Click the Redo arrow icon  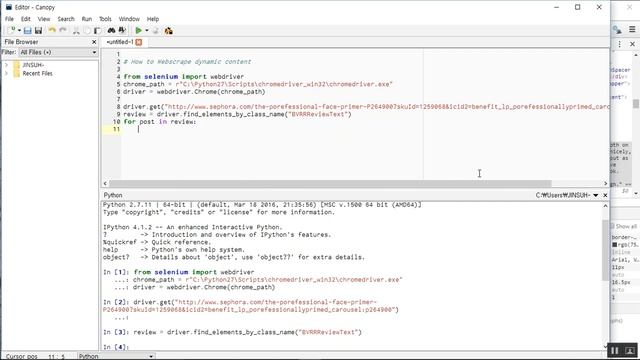(x=63, y=31)
